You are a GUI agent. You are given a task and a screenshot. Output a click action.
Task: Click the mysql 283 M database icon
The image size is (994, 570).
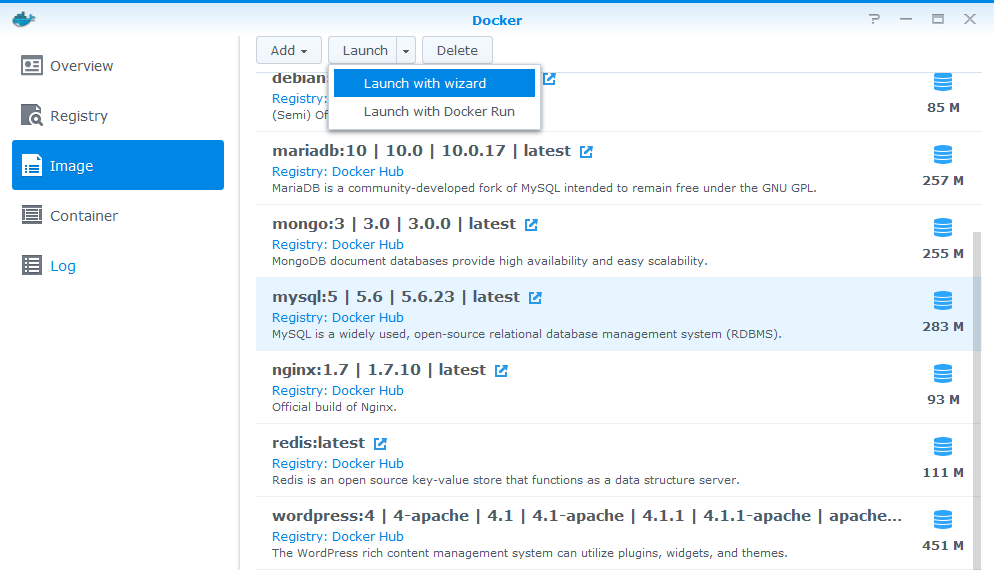coord(943,301)
